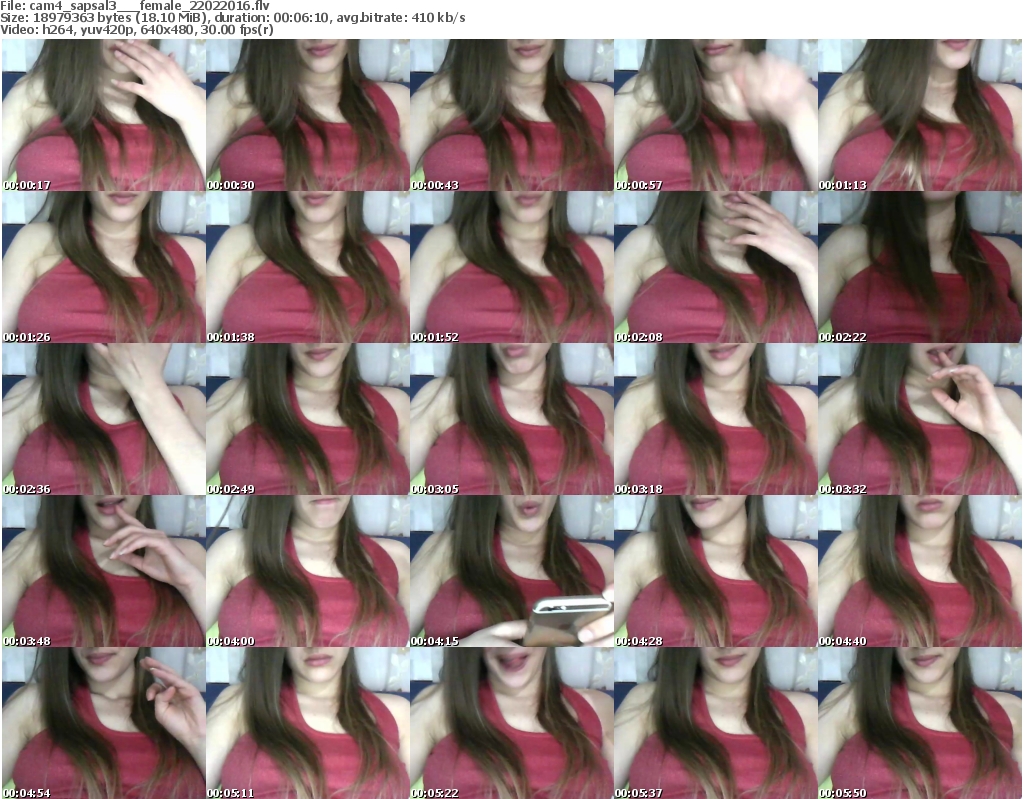This screenshot has height=799, width=1024.
Task: Select the thumbnail frame at 00:00:17
Action: coord(104,115)
